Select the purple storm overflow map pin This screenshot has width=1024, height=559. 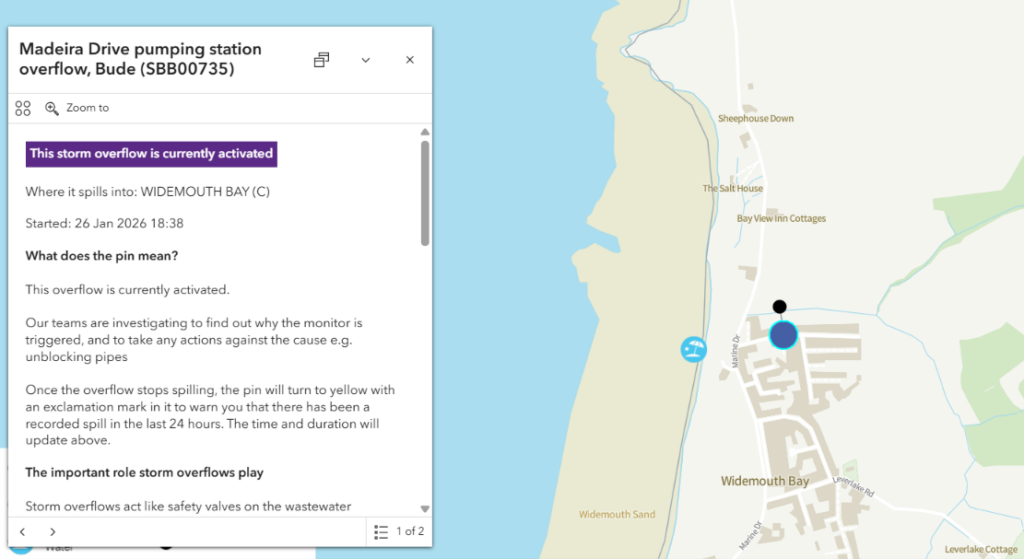(784, 335)
